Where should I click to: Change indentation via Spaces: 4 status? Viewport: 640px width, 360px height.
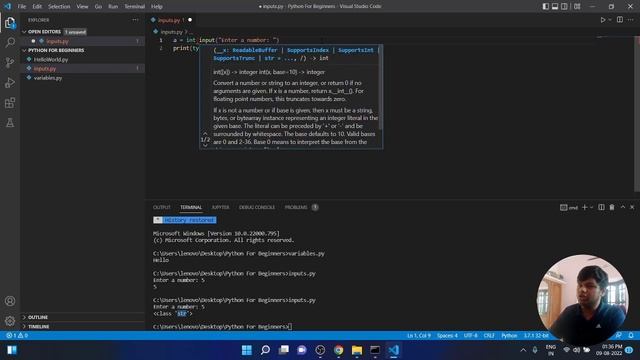(447, 336)
